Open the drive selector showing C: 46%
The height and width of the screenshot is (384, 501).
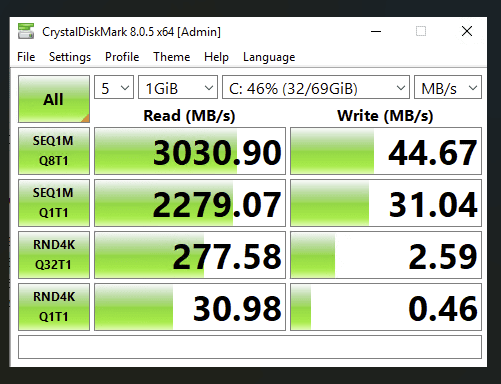point(316,87)
